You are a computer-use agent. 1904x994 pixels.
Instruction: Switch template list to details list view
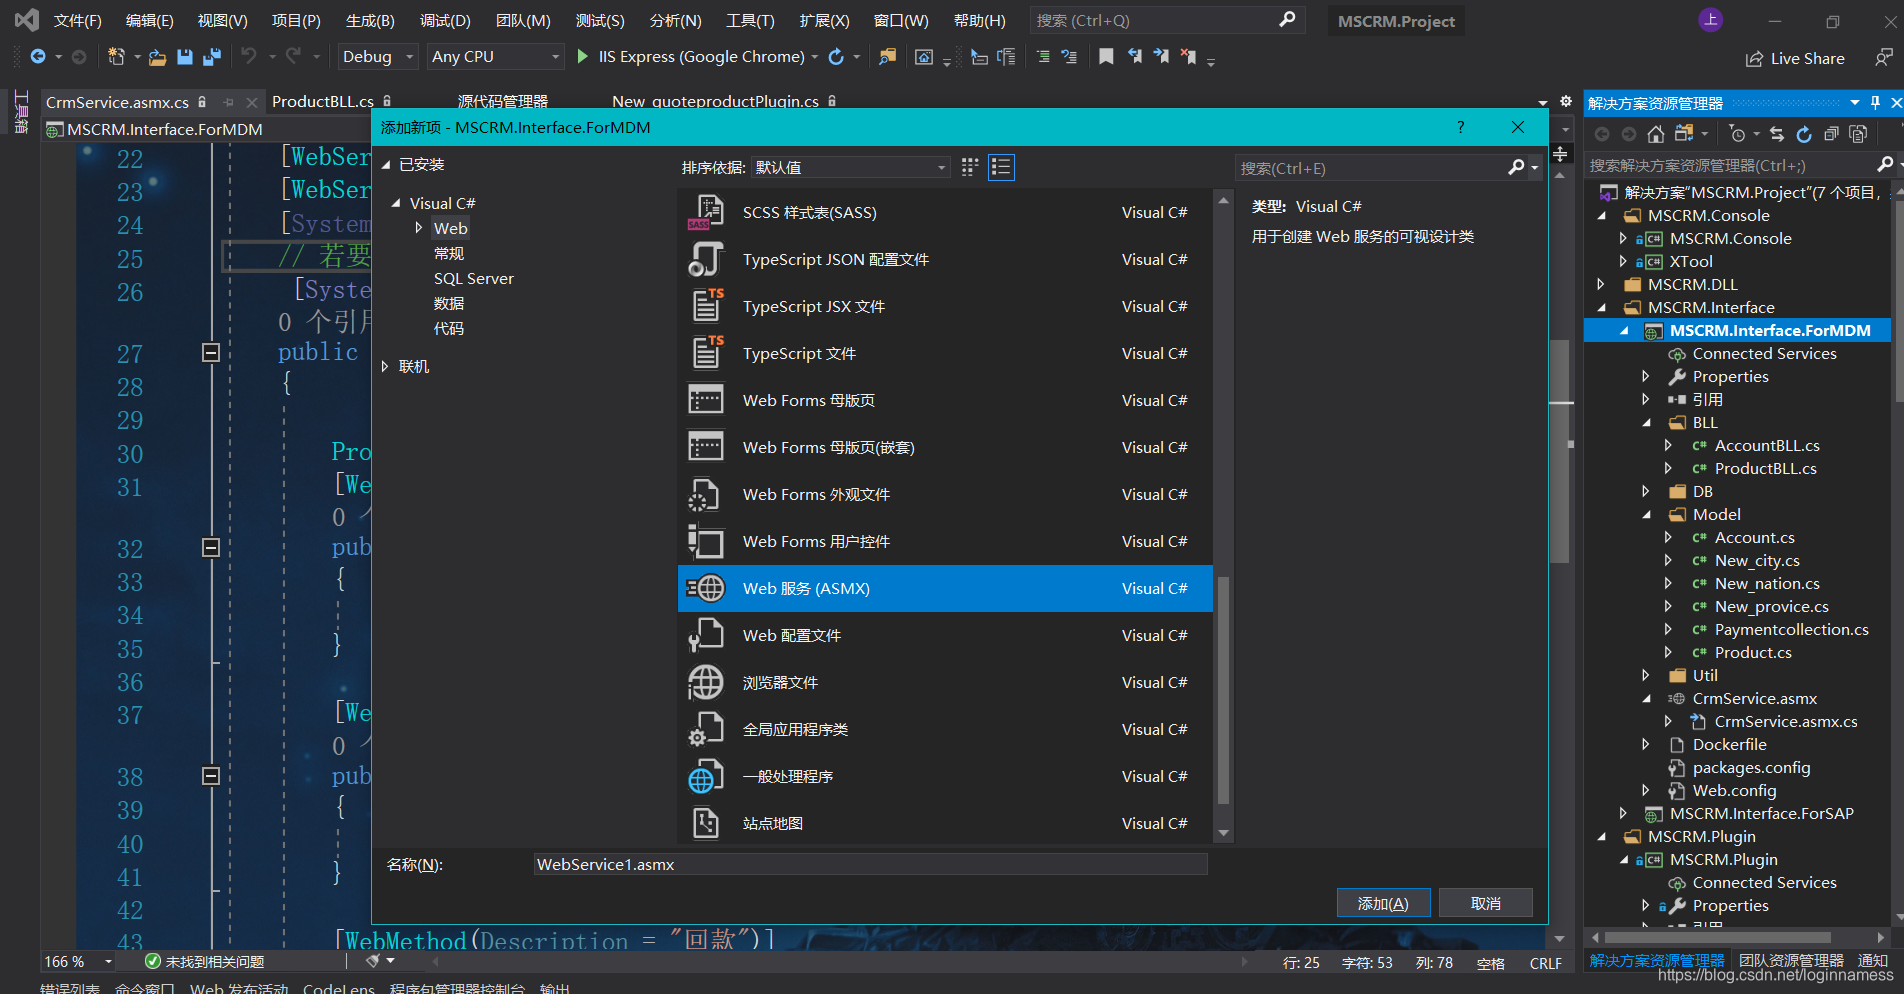point(1001,167)
